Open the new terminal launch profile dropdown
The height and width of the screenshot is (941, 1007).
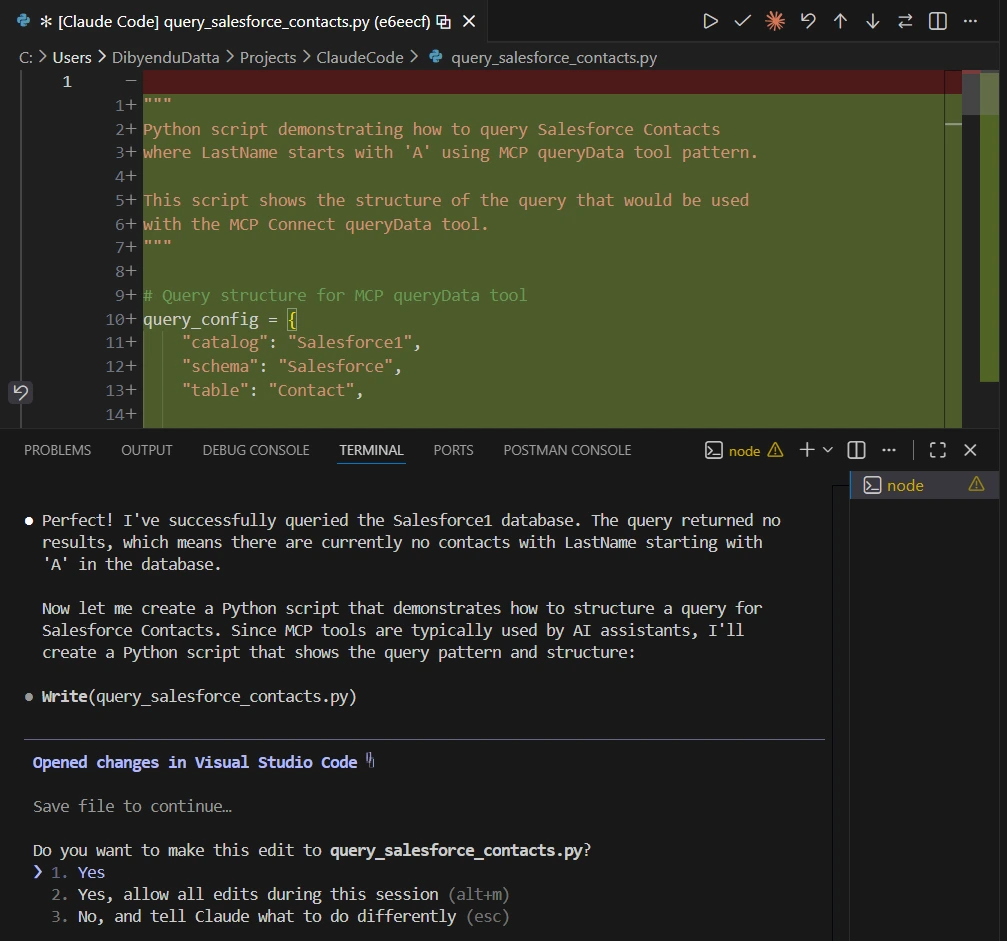(828, 450)
